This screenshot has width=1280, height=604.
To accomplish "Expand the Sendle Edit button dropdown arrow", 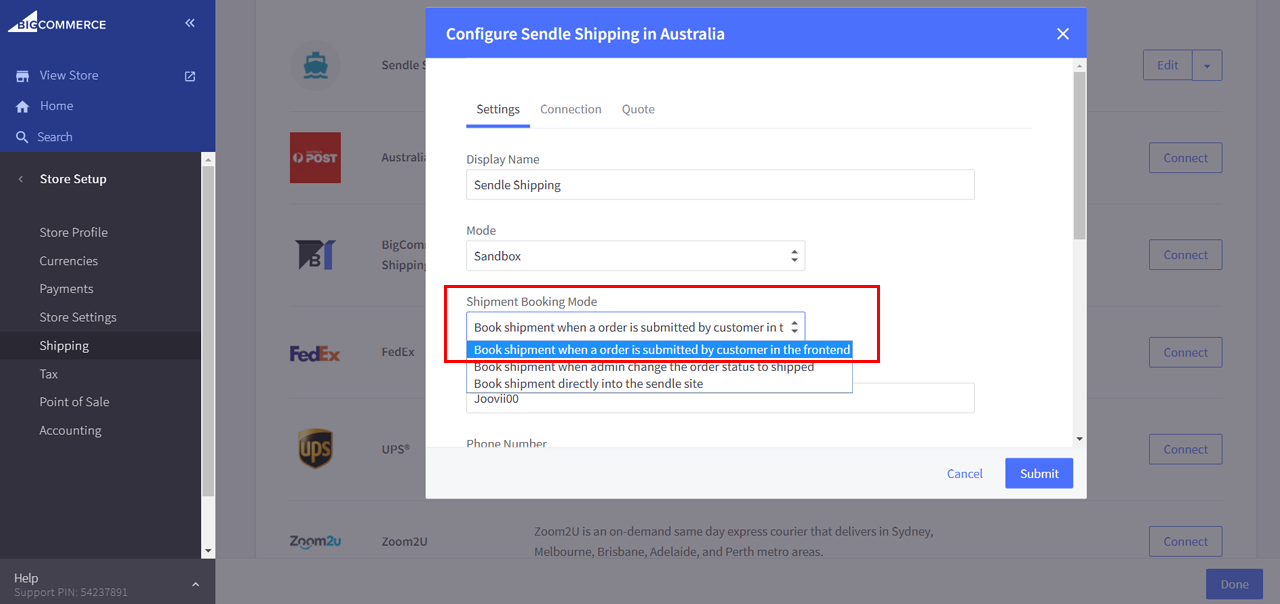I will tap(1207, 66).
